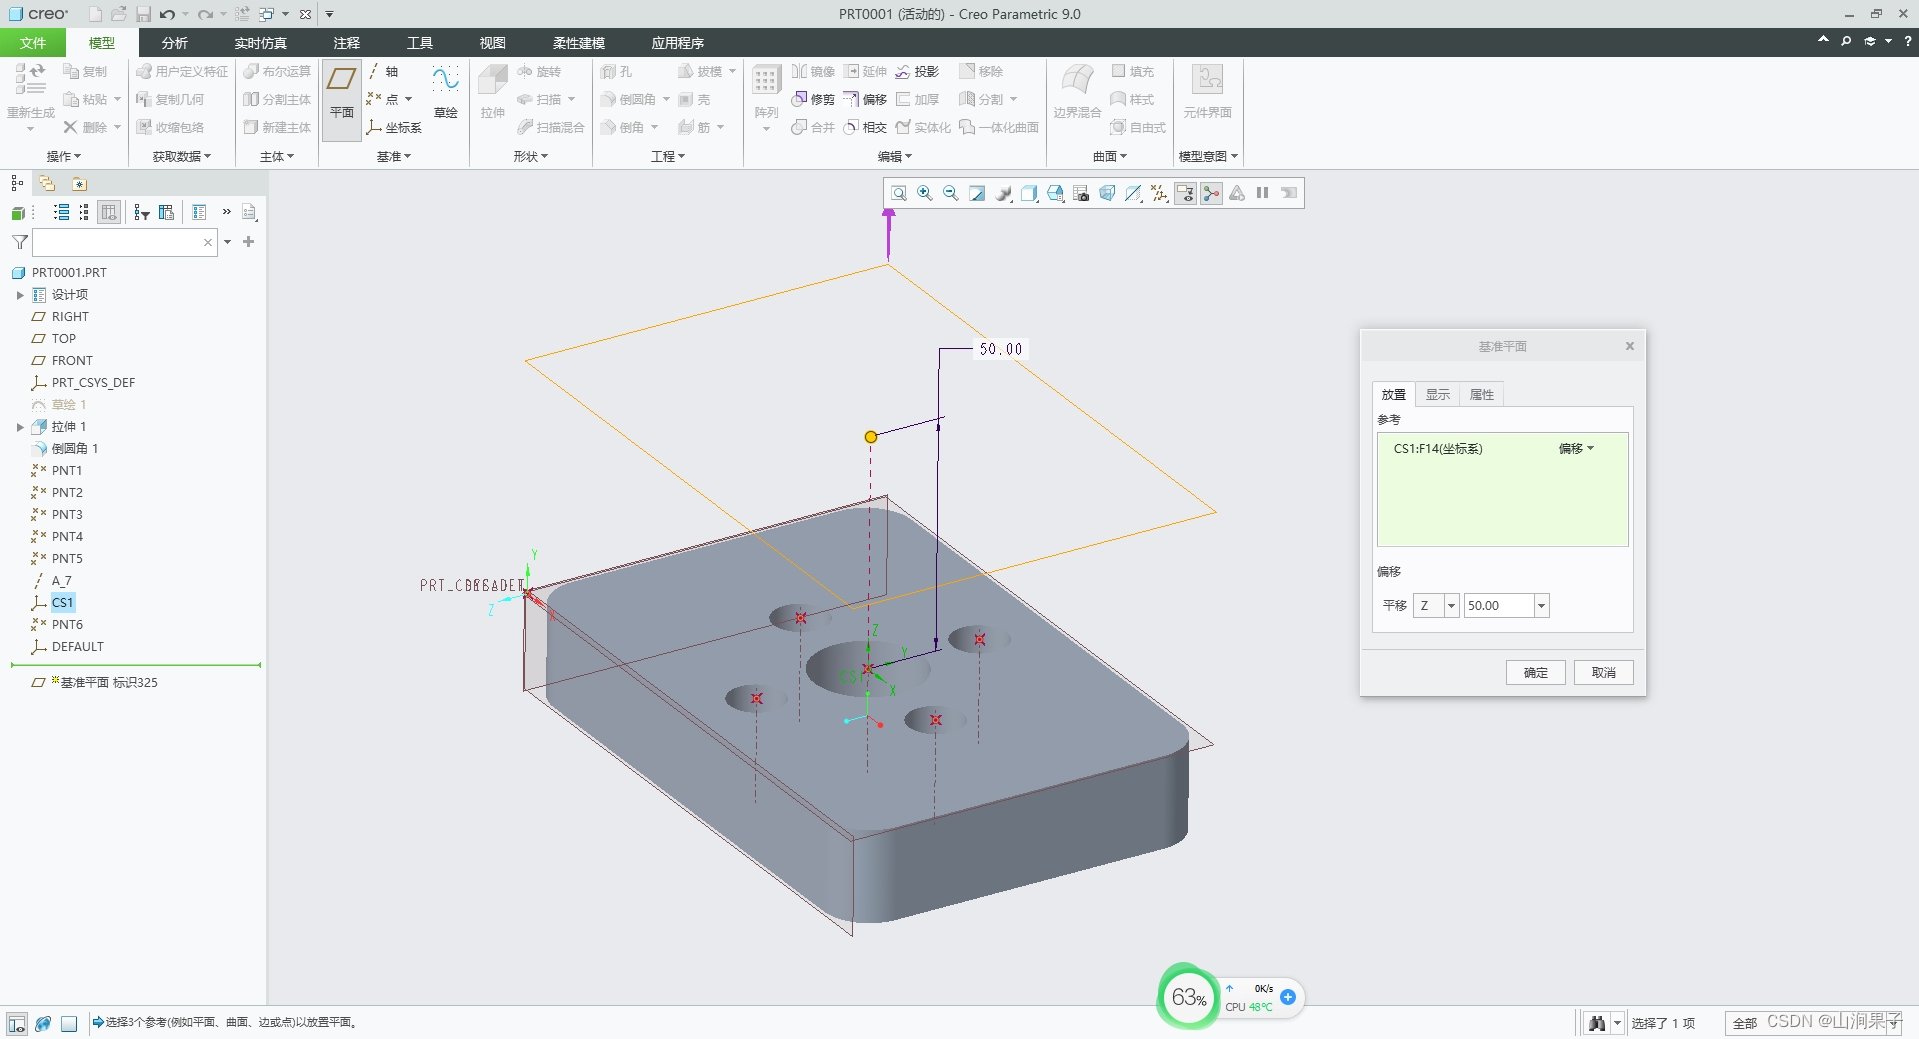The height and width of the screenshot is (1039, 1919).
Task: Click the zoom out magnifier icon
Action: (951, 193)
